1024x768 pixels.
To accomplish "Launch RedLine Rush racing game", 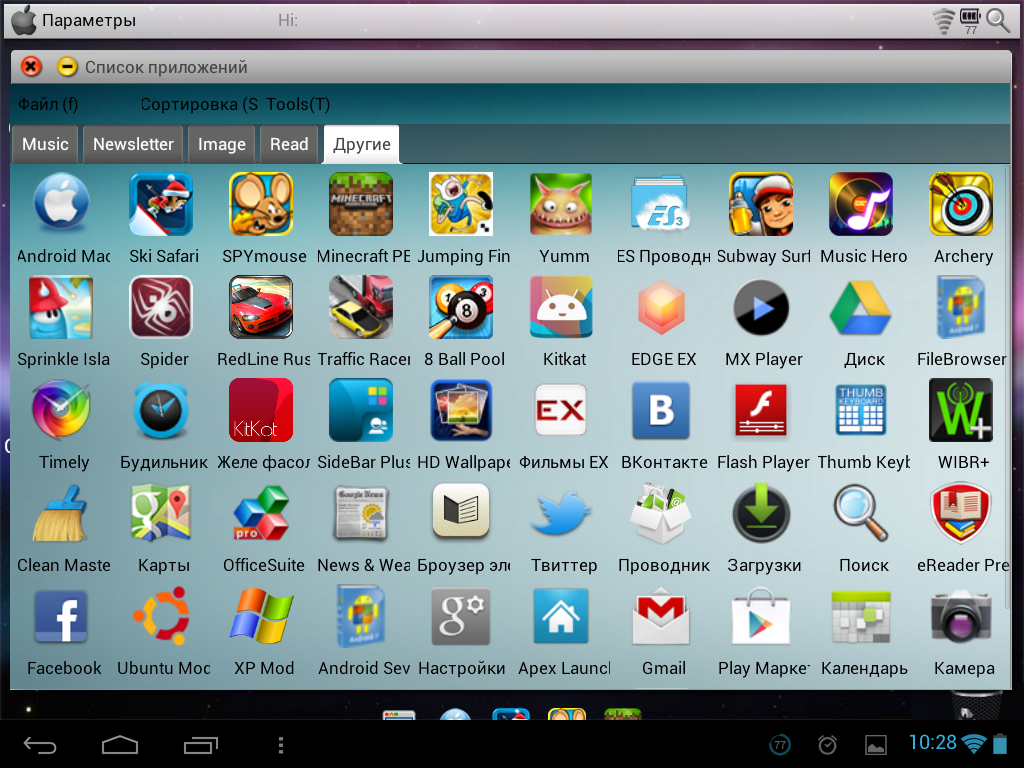I will pos(261,306).
